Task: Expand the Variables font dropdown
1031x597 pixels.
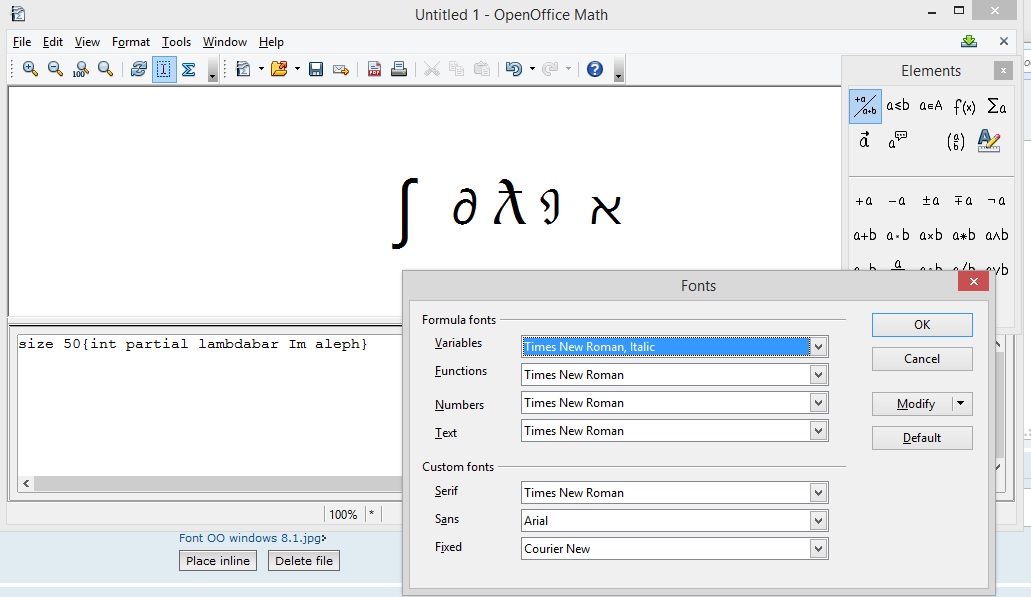Action: [x=819, y=347]
